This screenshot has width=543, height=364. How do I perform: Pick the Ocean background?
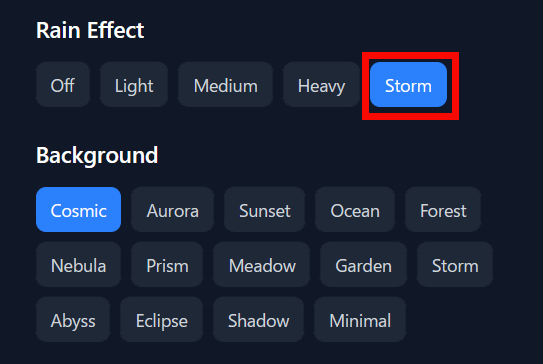point(355,210)
